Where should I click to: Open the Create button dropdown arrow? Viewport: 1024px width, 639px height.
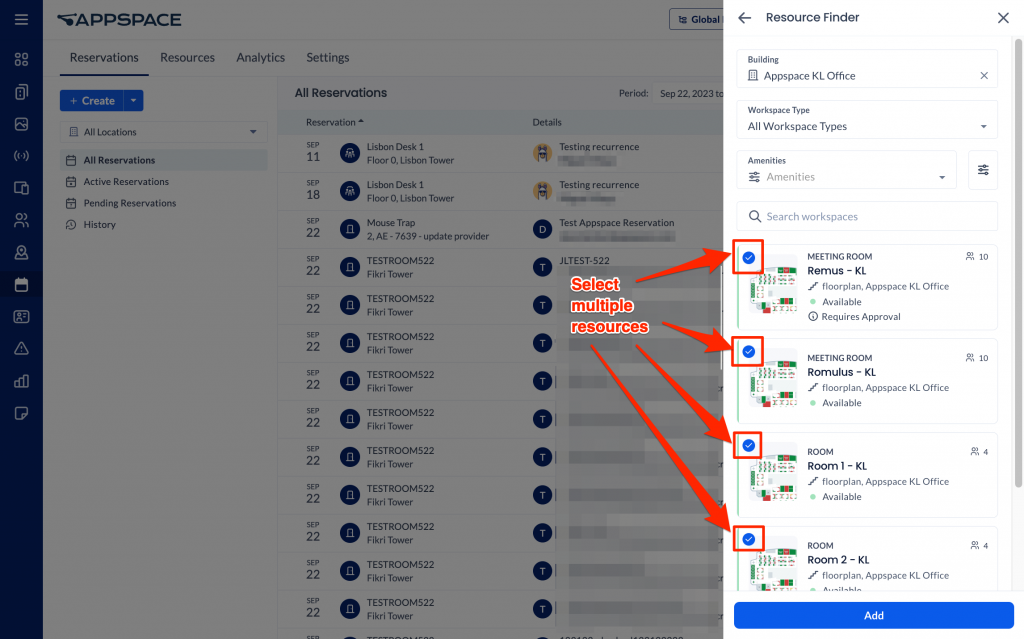[x=133, y=101]
